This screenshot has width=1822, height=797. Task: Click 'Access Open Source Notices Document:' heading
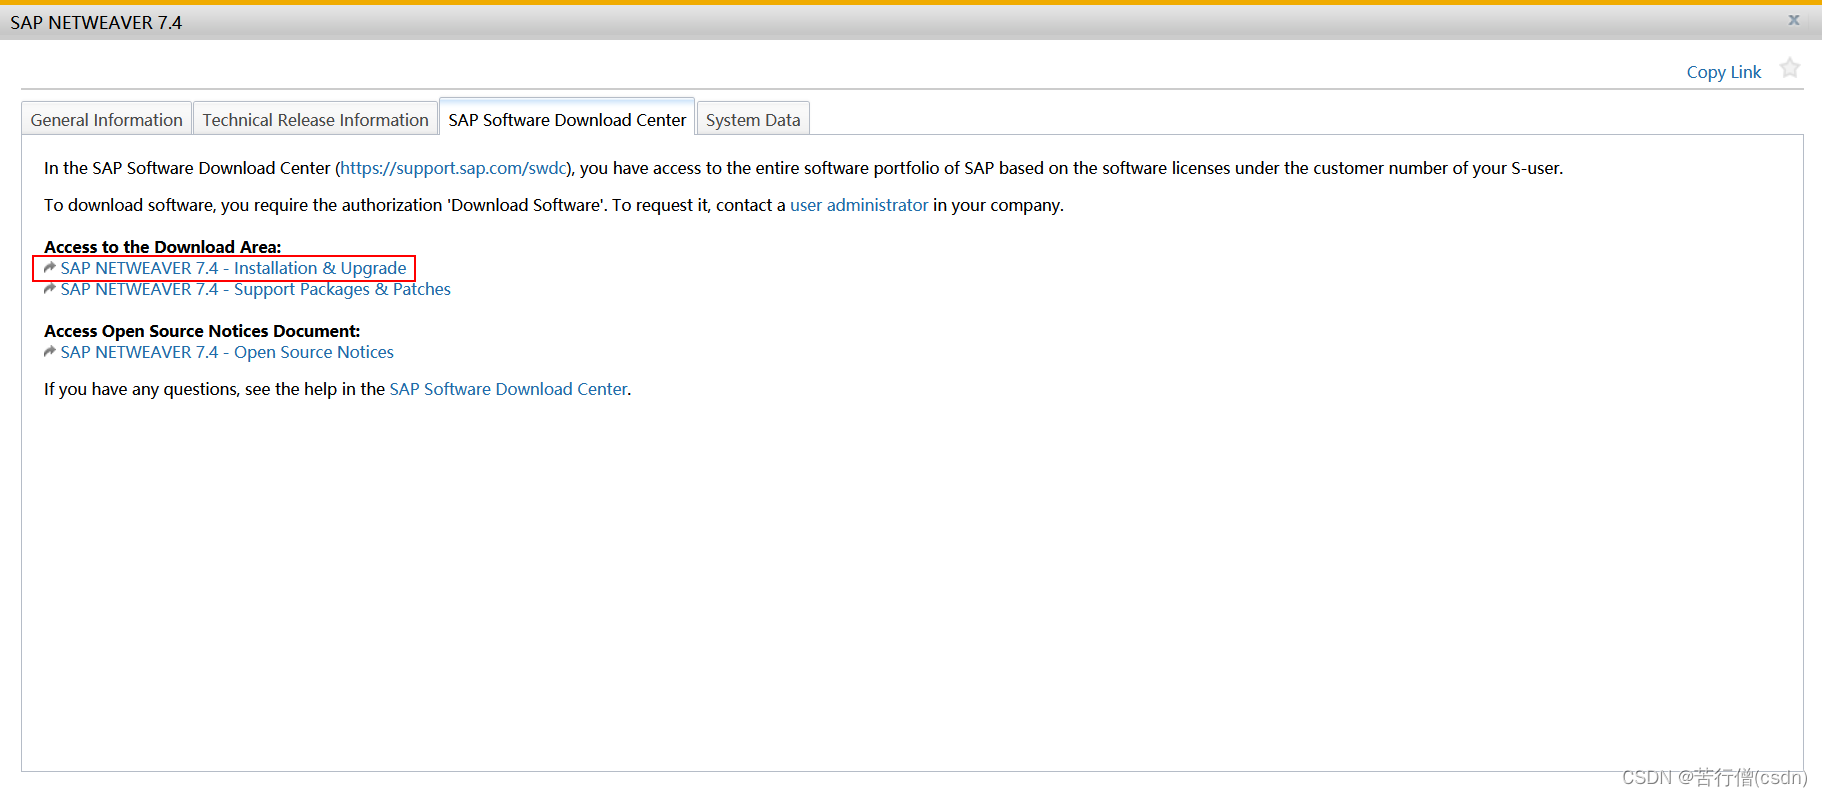[202, 331]
